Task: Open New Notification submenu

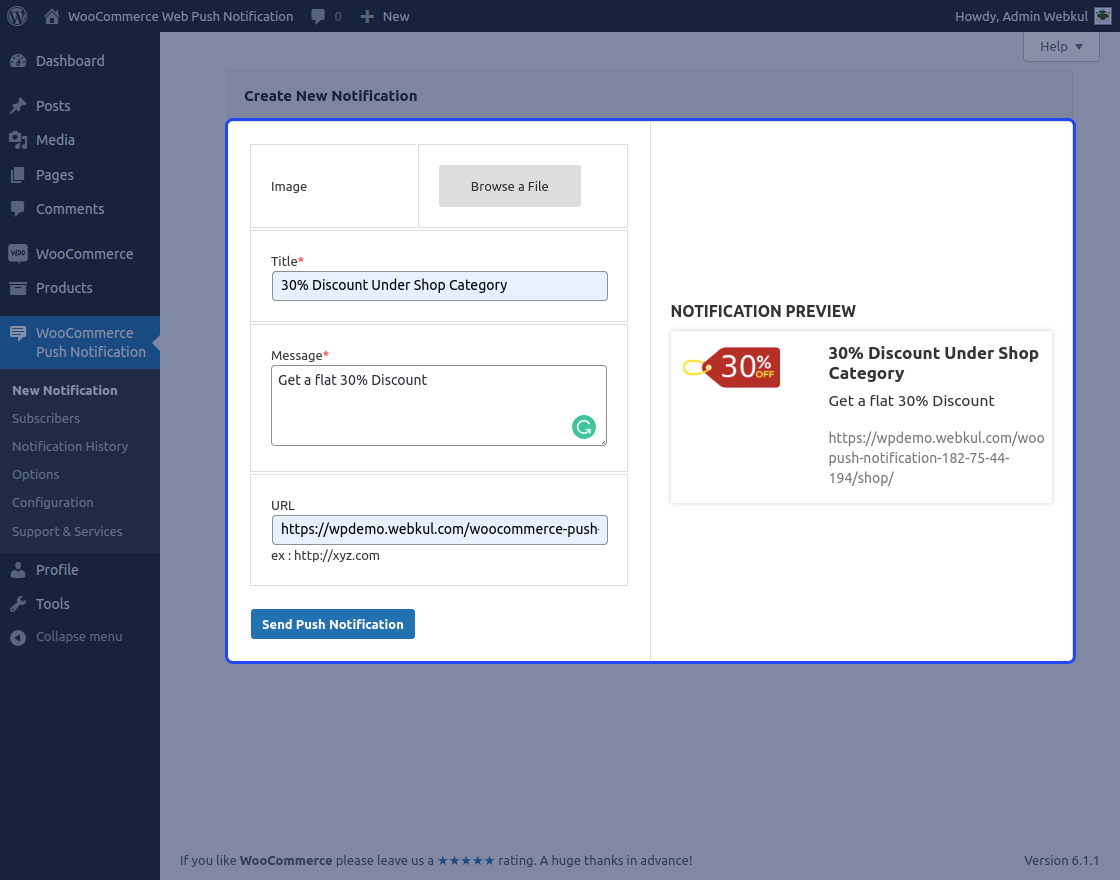Action: click(x=64, y=391)
